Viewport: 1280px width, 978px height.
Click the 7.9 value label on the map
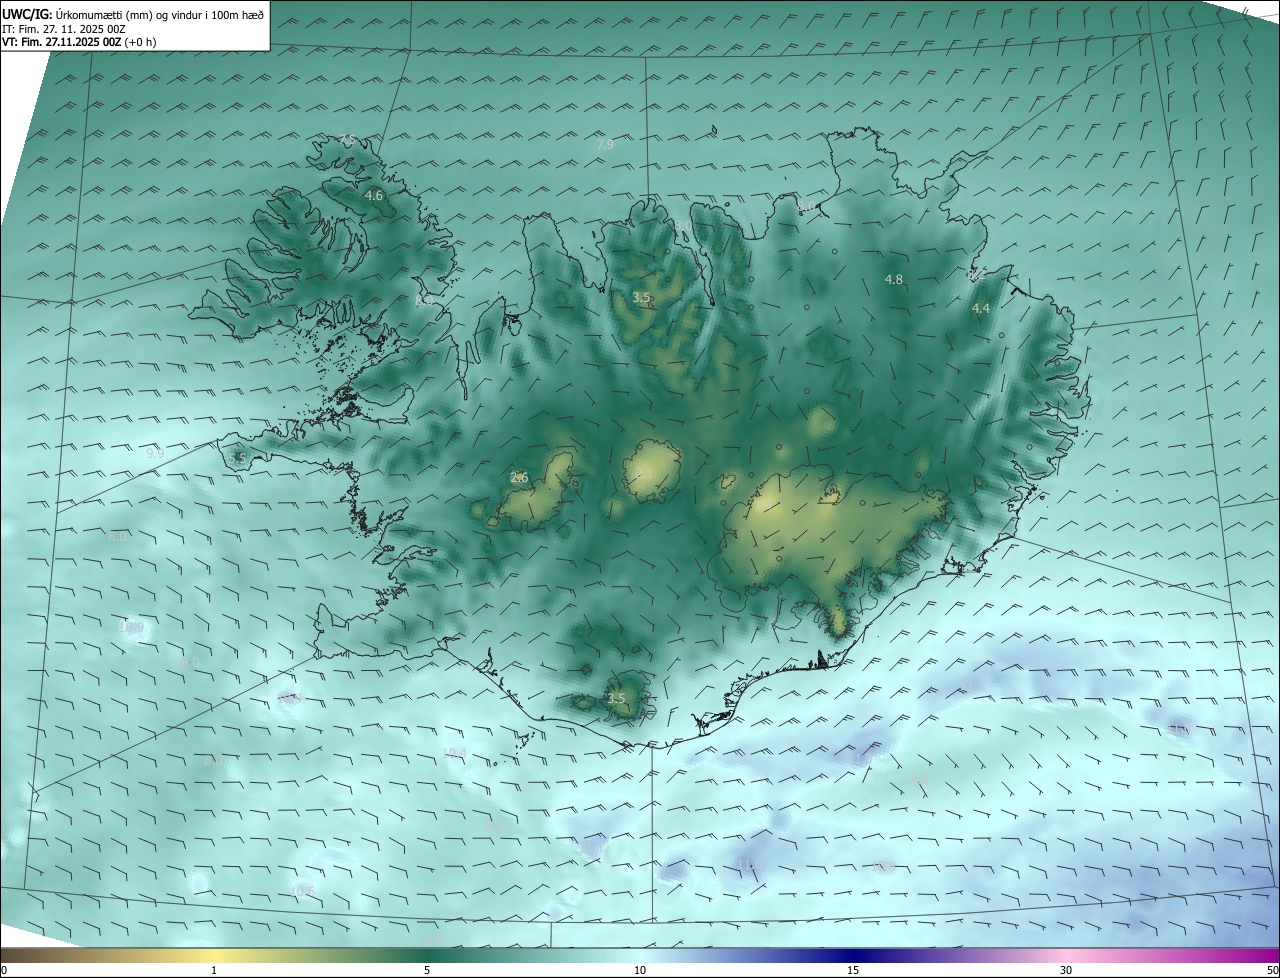coord(605,144)
